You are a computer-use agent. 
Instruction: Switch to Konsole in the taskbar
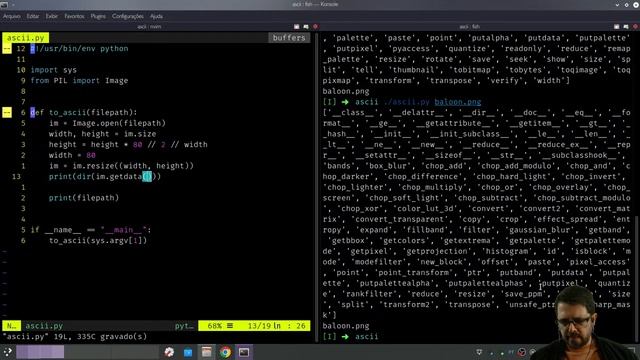click(244, 352)
